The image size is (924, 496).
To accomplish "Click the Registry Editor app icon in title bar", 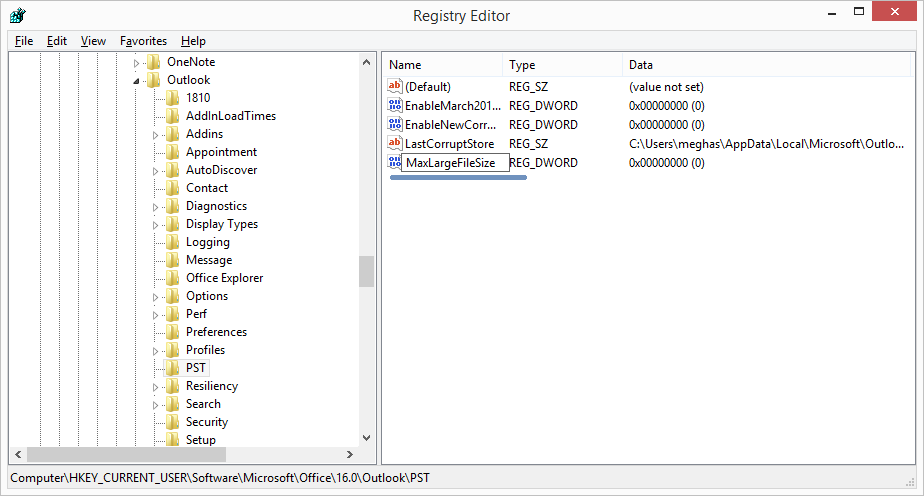I will pos(18,15).
